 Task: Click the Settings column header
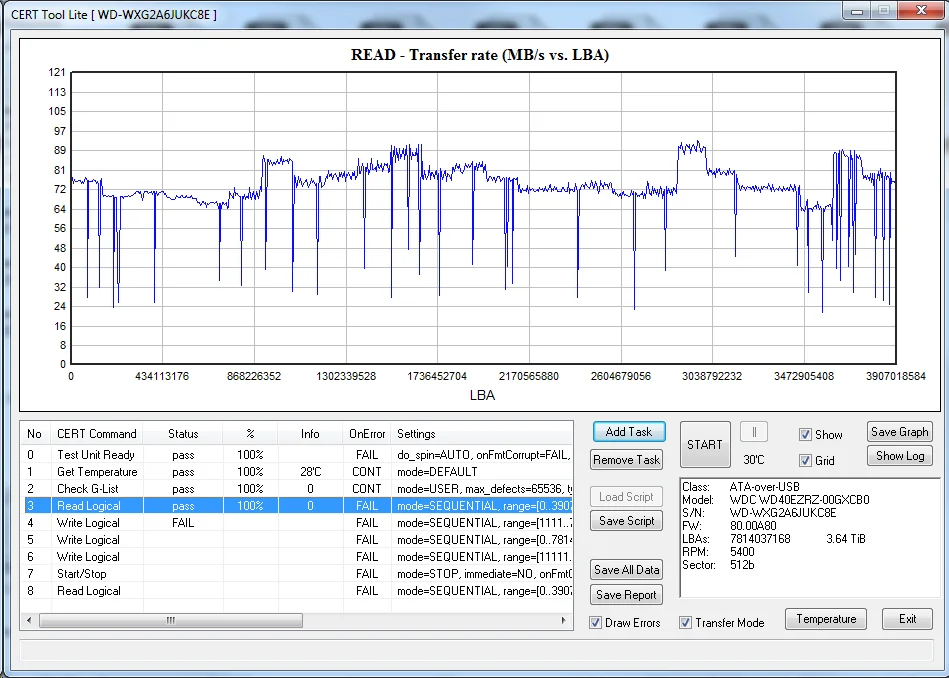pyautogui.click(x=416, y=434)
